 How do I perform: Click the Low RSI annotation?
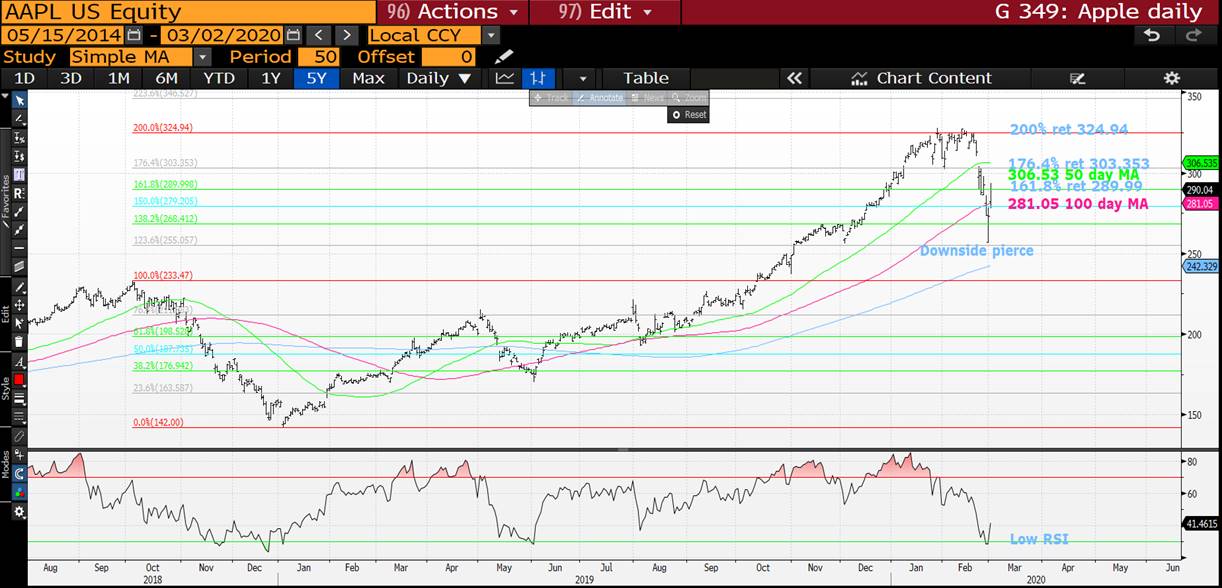1038,539
